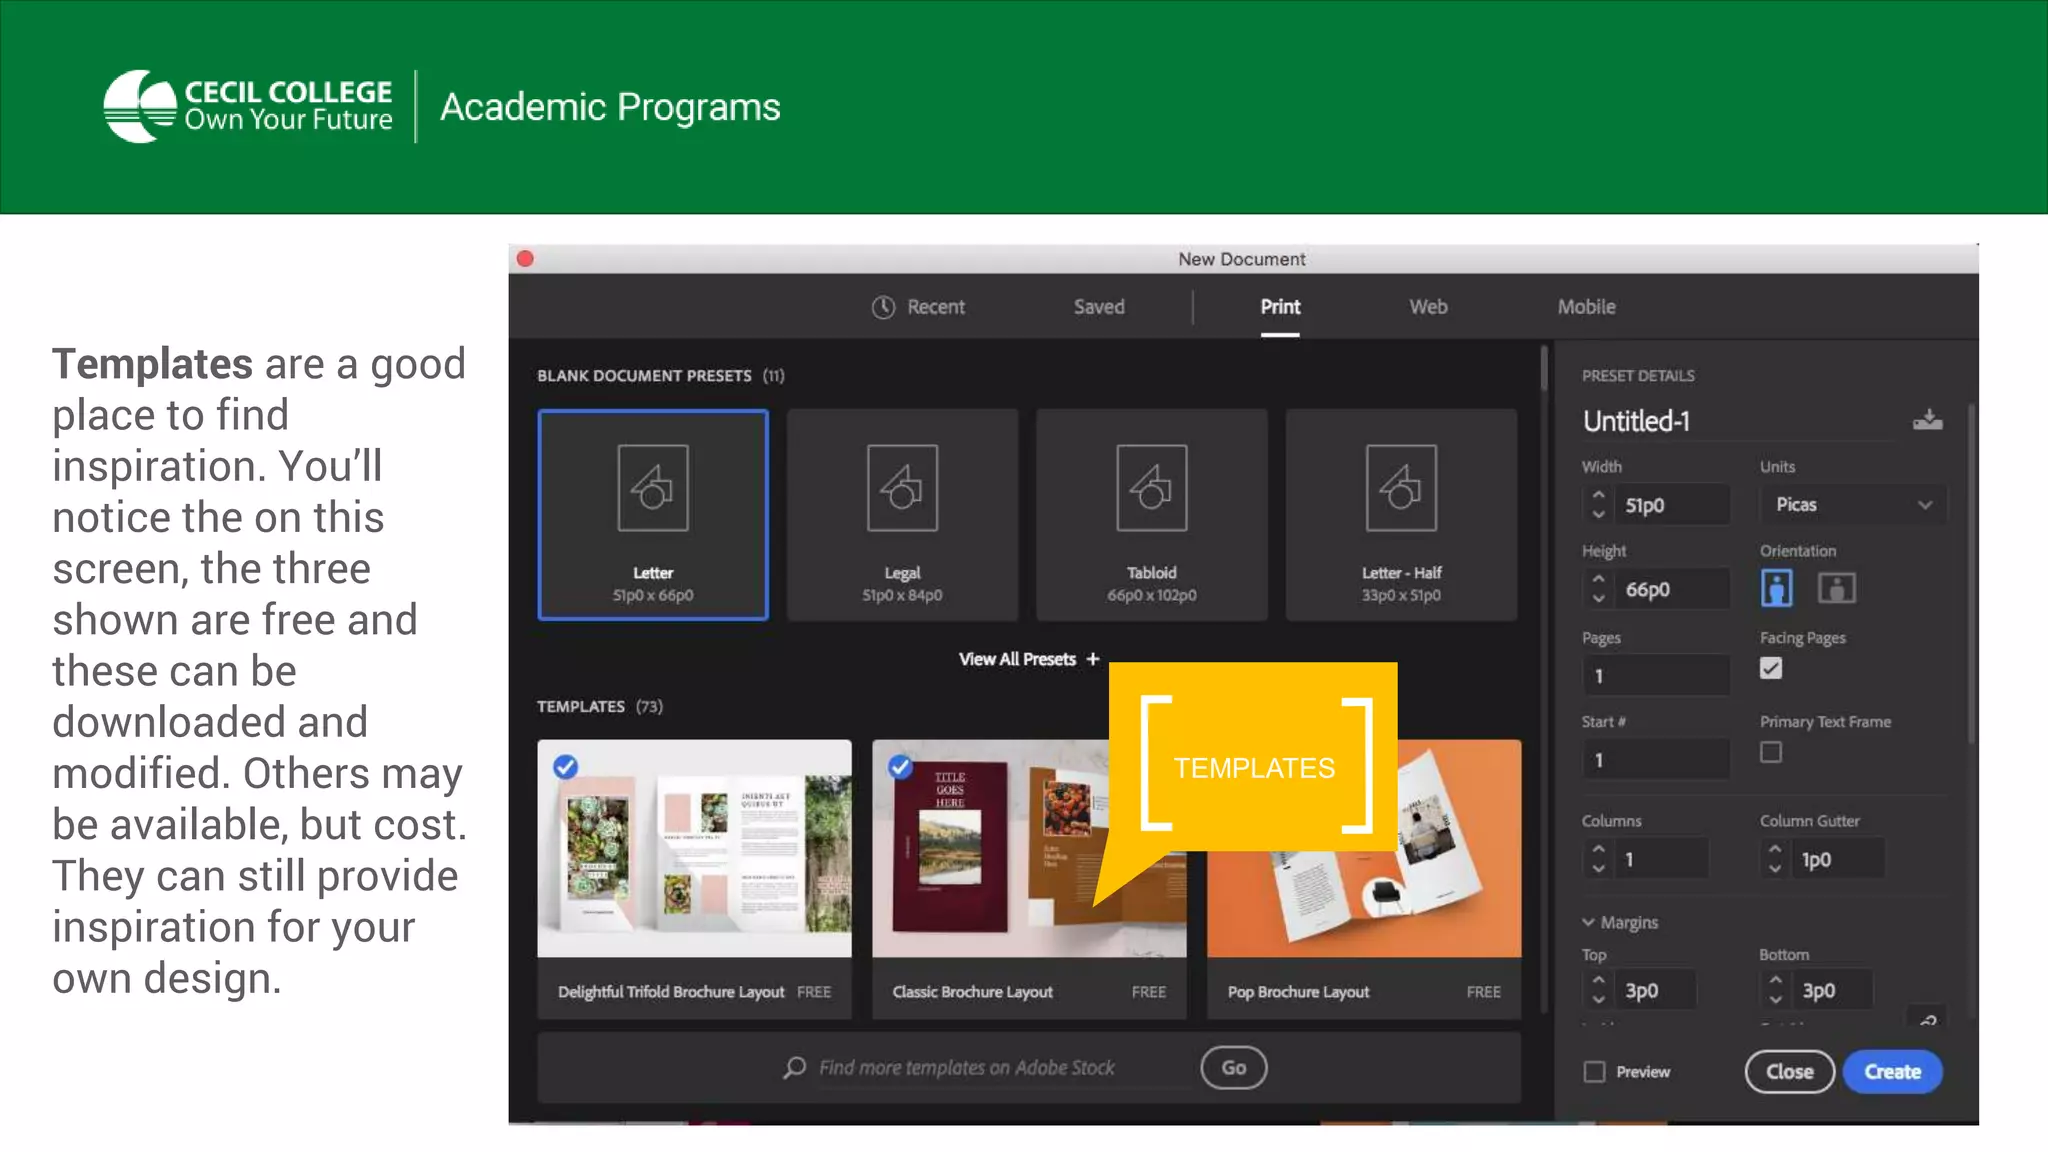The image size is (2048, 1152).
Task: Click the Tabloid preset document icon
Action: click(1151, 488)
